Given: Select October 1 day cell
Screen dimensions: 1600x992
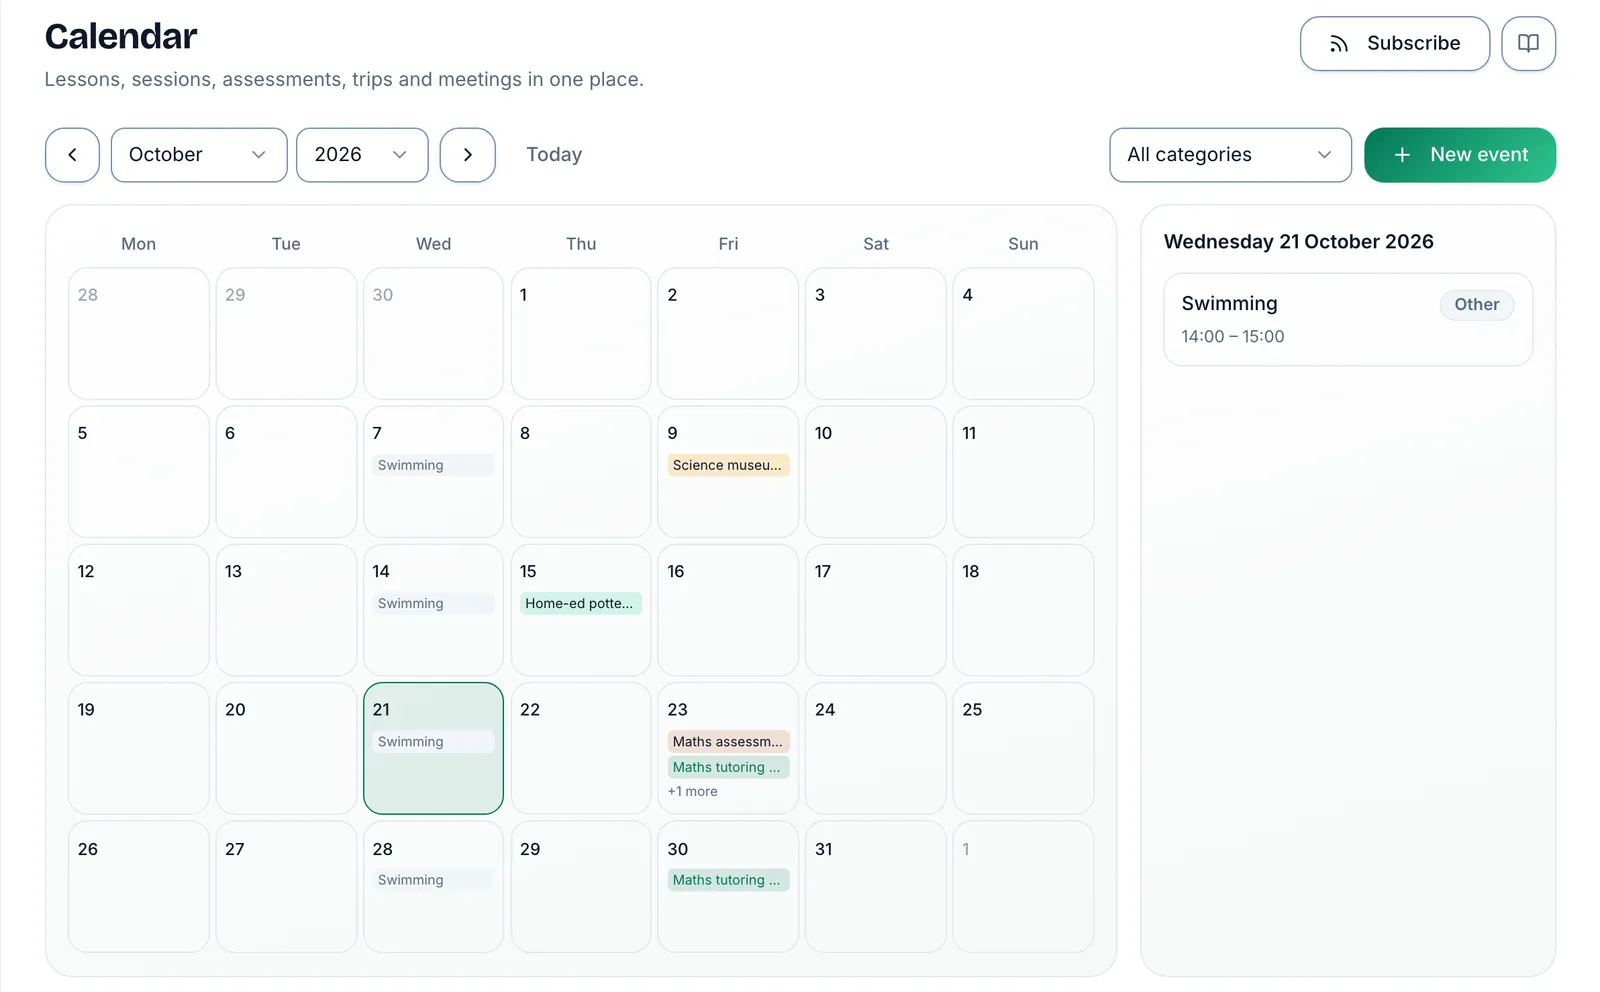Looking at the screenshot, I should 581,333.
